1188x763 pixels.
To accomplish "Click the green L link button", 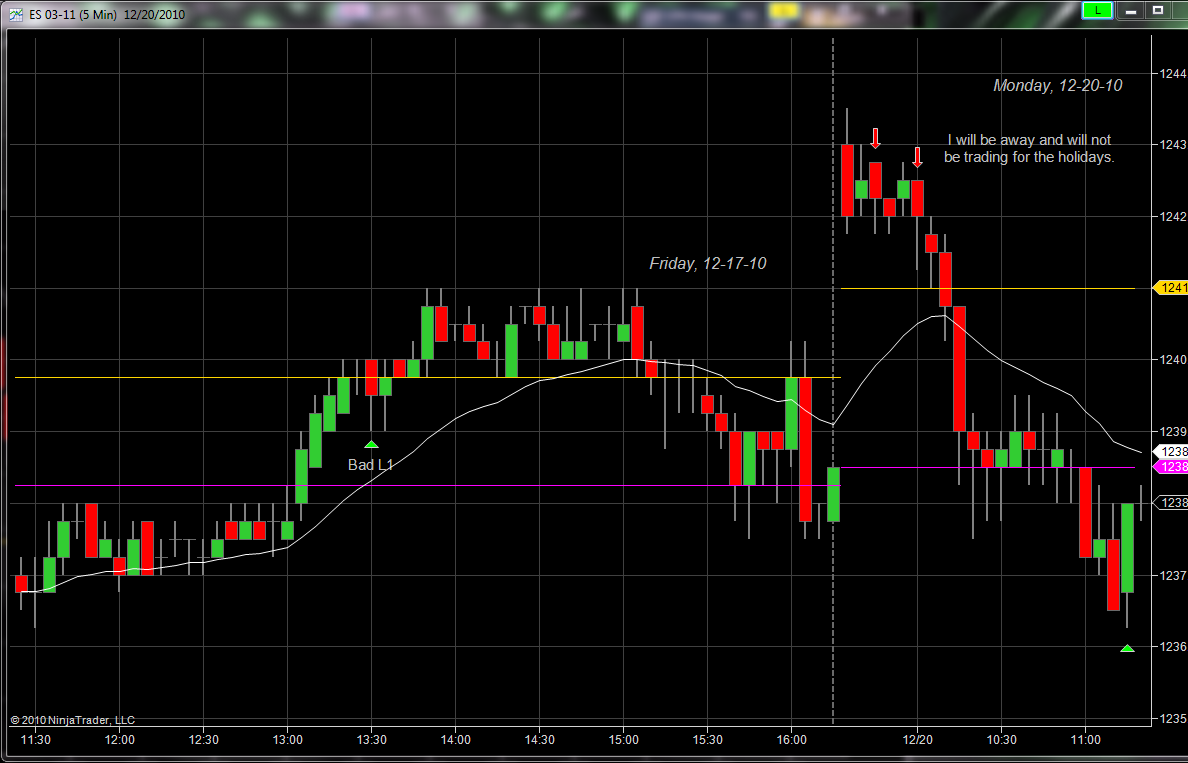I will [1097, 10].
